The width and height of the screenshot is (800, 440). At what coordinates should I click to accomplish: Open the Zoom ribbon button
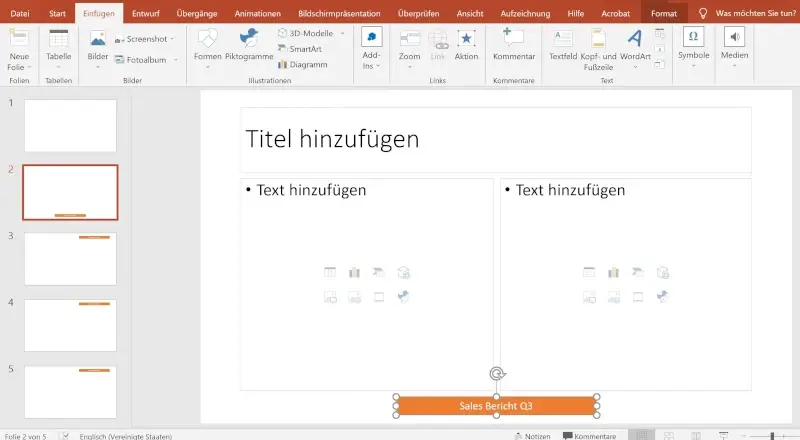[409, 48]
